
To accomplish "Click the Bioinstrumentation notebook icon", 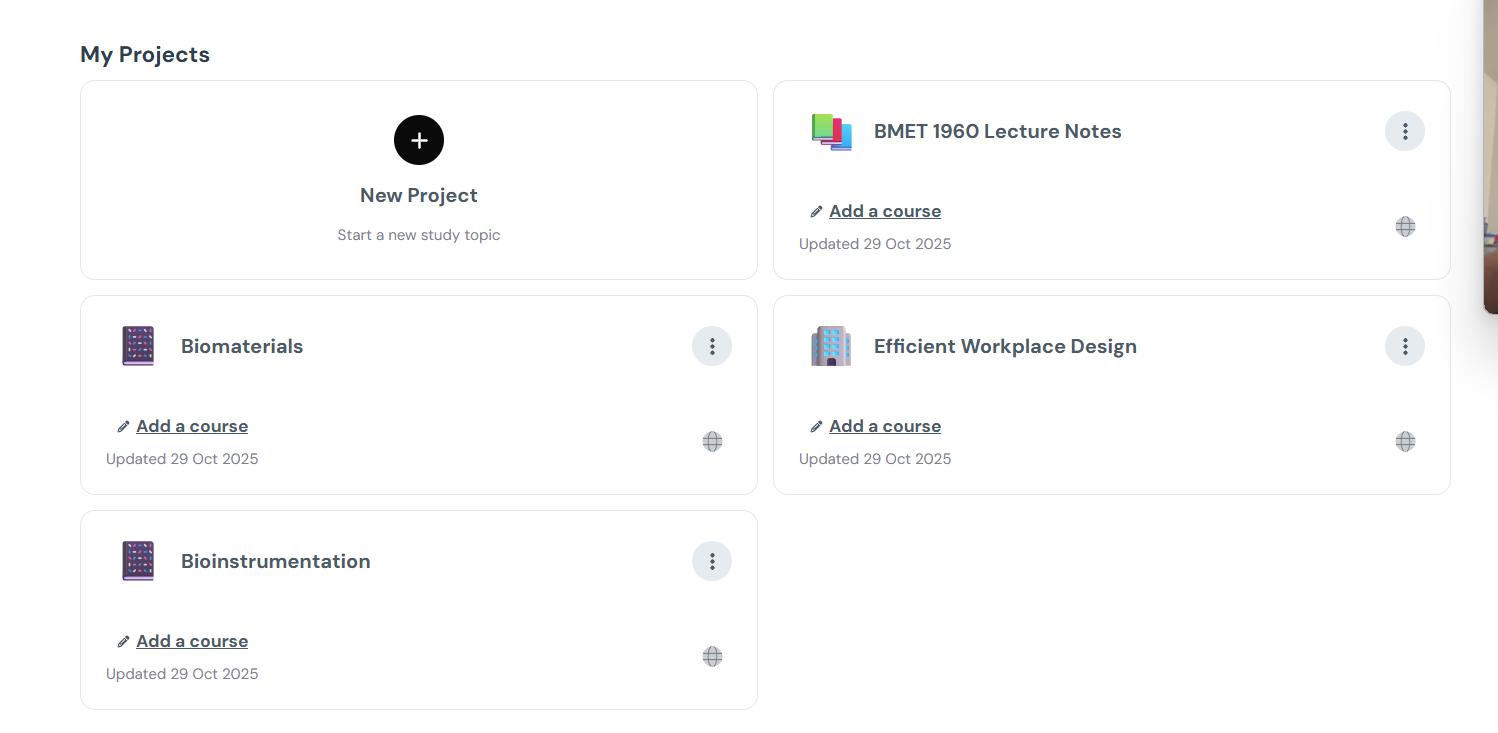I will [x=138, y=561].
